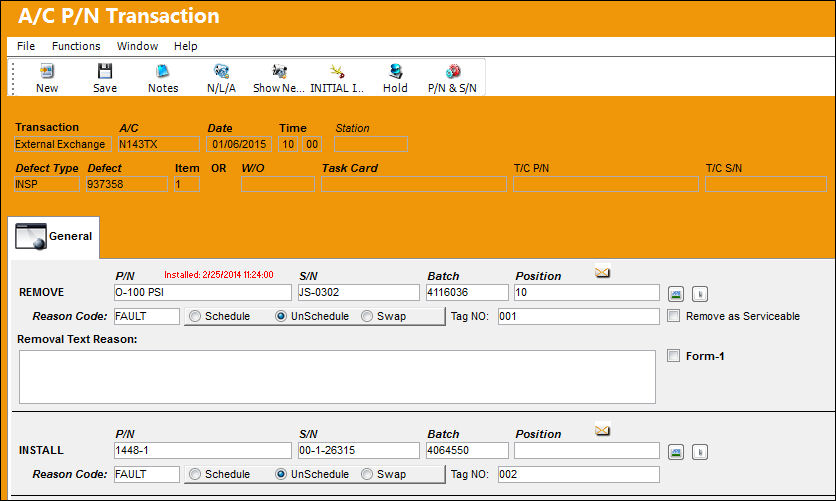
Task: Click the Tag NO field 001
Action: (578, 316)
